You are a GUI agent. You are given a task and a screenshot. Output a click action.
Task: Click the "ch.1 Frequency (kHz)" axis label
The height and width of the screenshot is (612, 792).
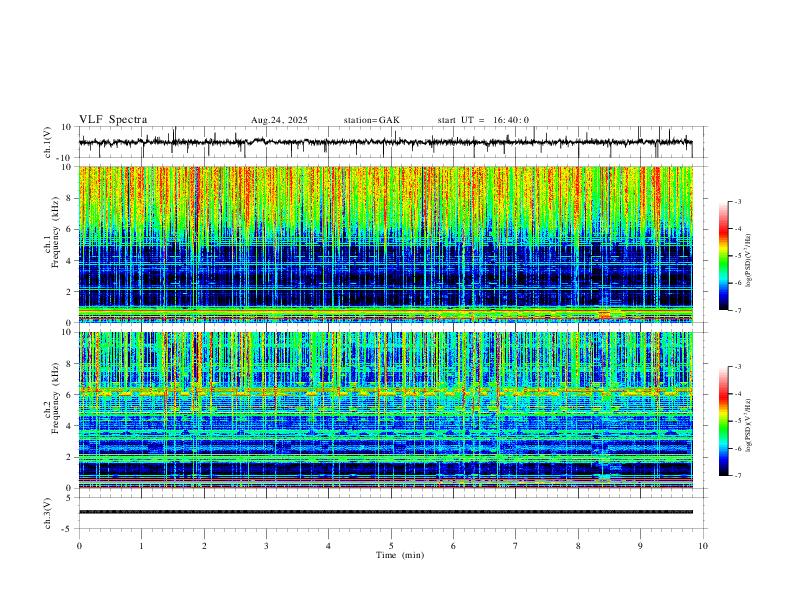[x=52, y=232]
